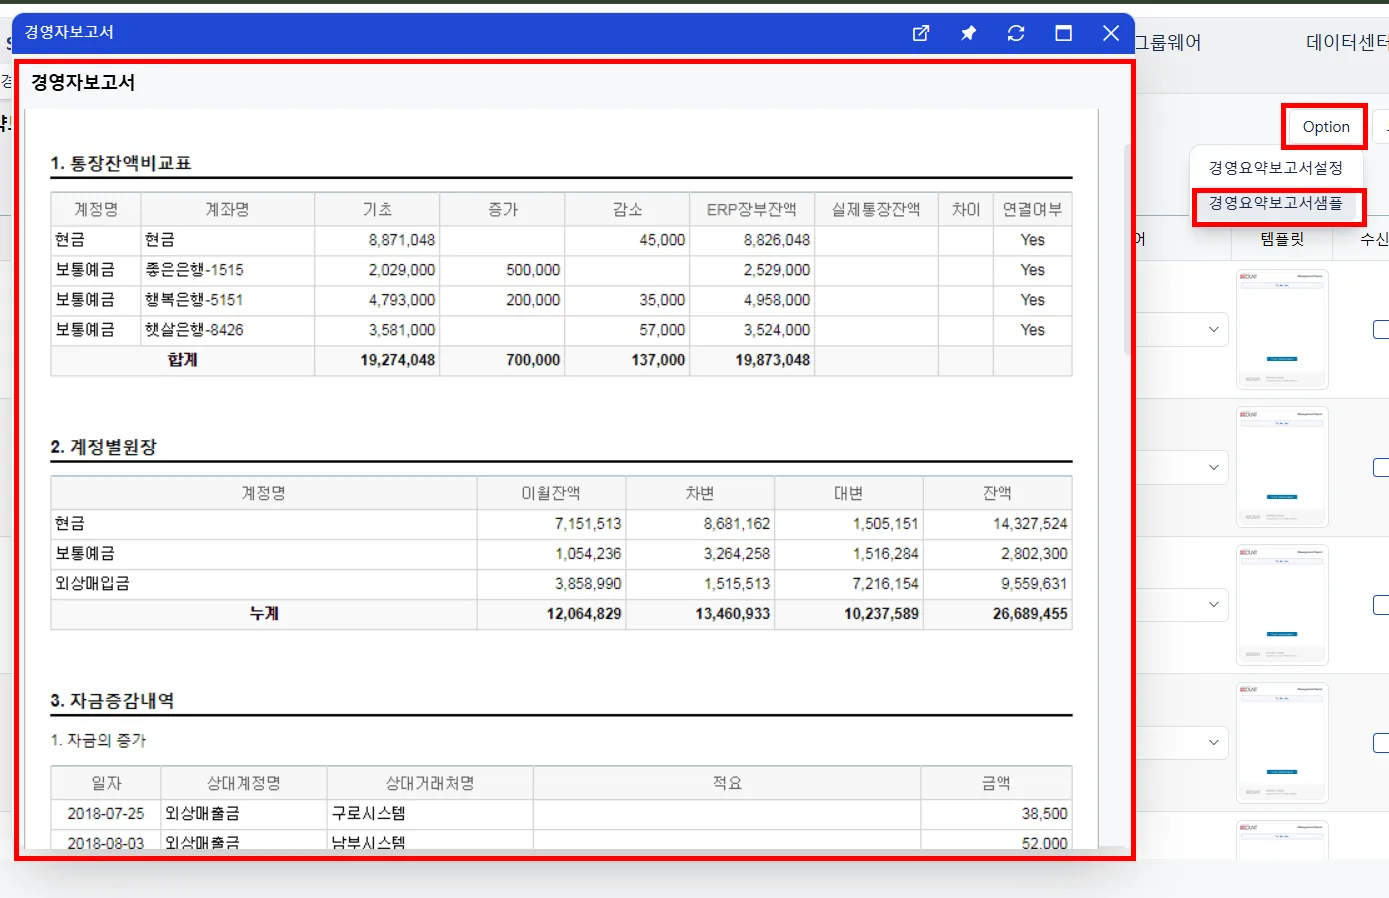Select the 2018-07-25 date cell
The height and width of the screenshot is (898, 1389).
tap(106, 814)
